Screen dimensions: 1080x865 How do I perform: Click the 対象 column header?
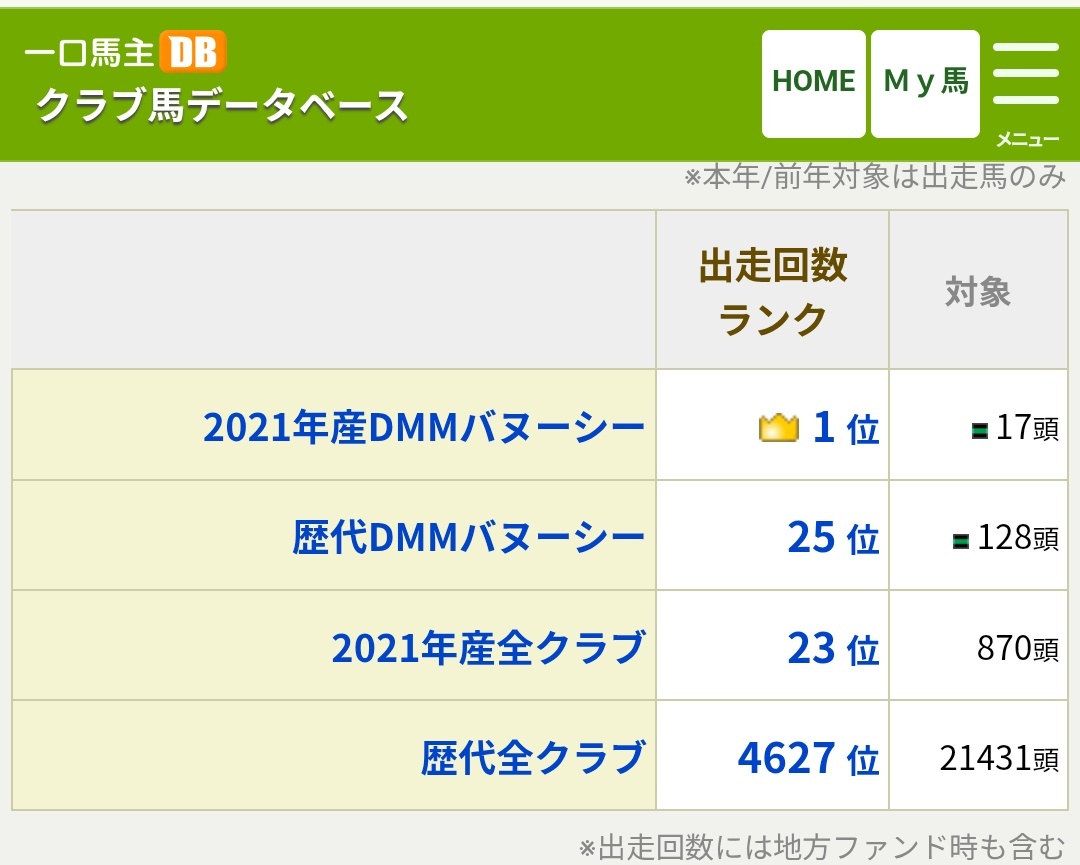click(x=977, y=292)
